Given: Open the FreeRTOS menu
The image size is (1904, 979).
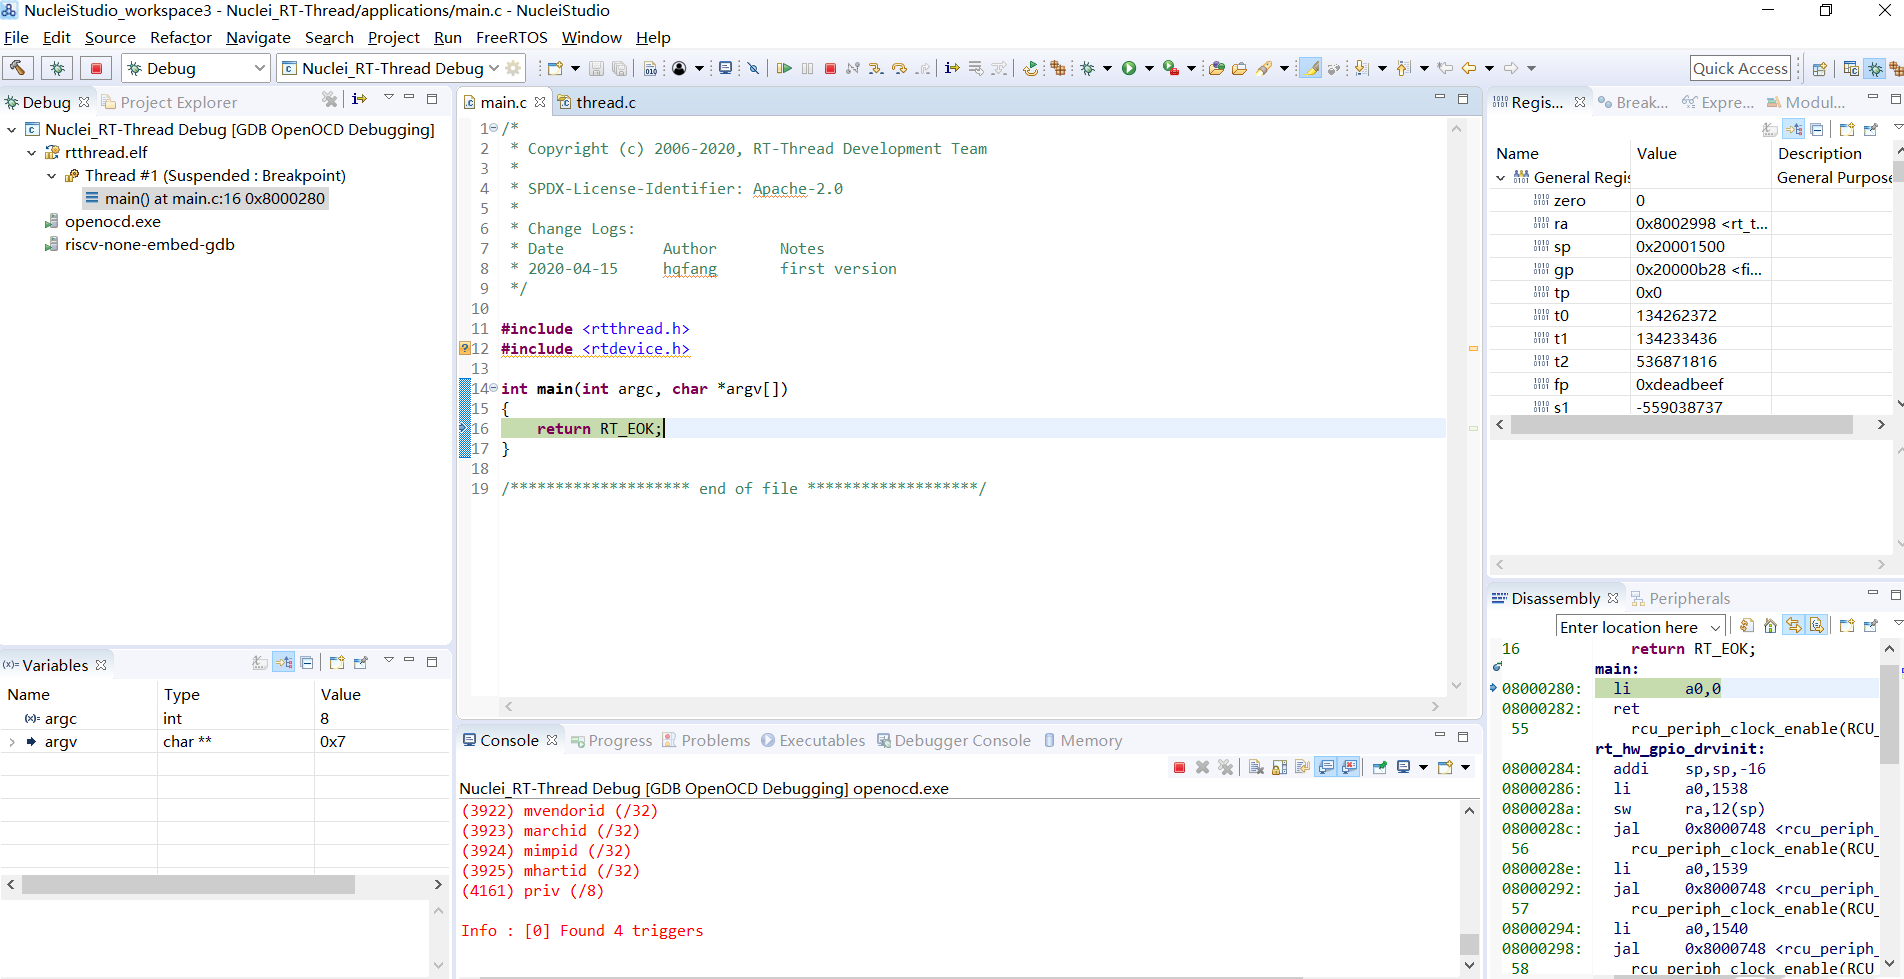Looking at the screenshot, I should (511, 38).
